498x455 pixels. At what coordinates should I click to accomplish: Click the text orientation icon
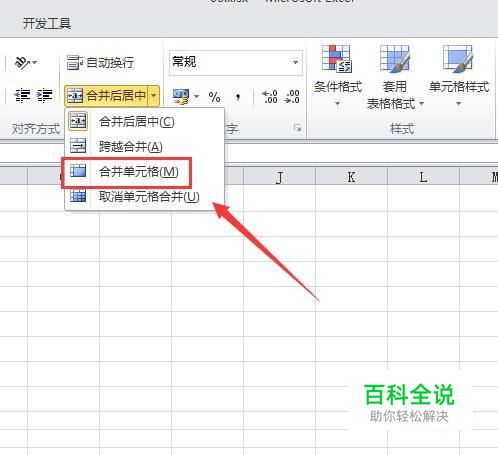[22, 62]
